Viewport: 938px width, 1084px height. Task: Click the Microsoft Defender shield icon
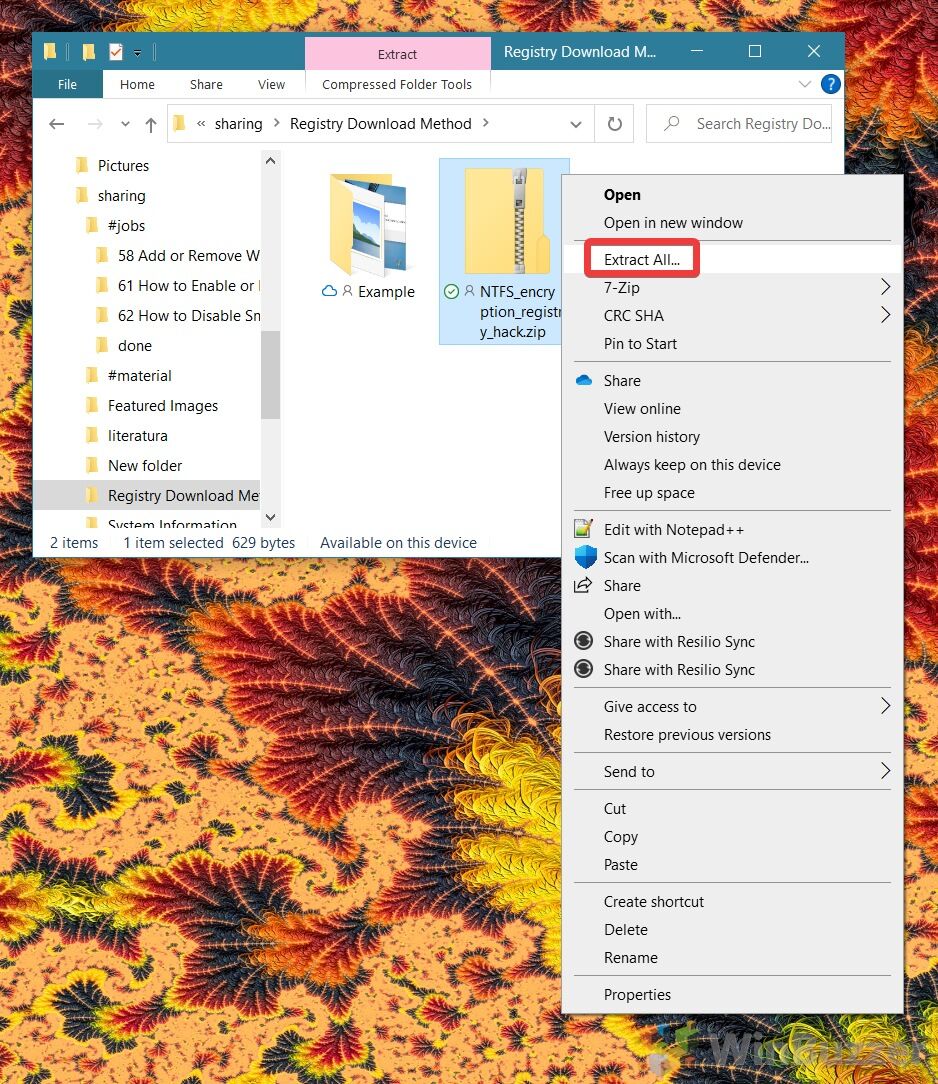point(585,557)
